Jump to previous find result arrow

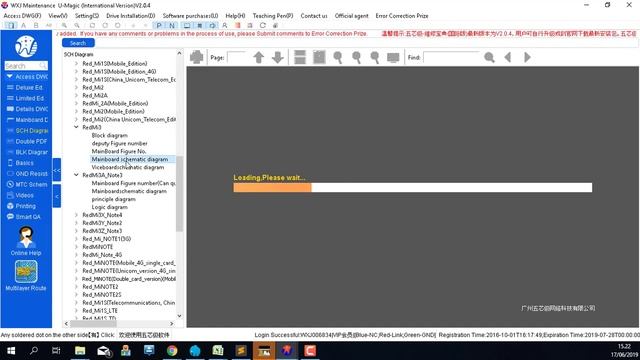coord(508,57)
